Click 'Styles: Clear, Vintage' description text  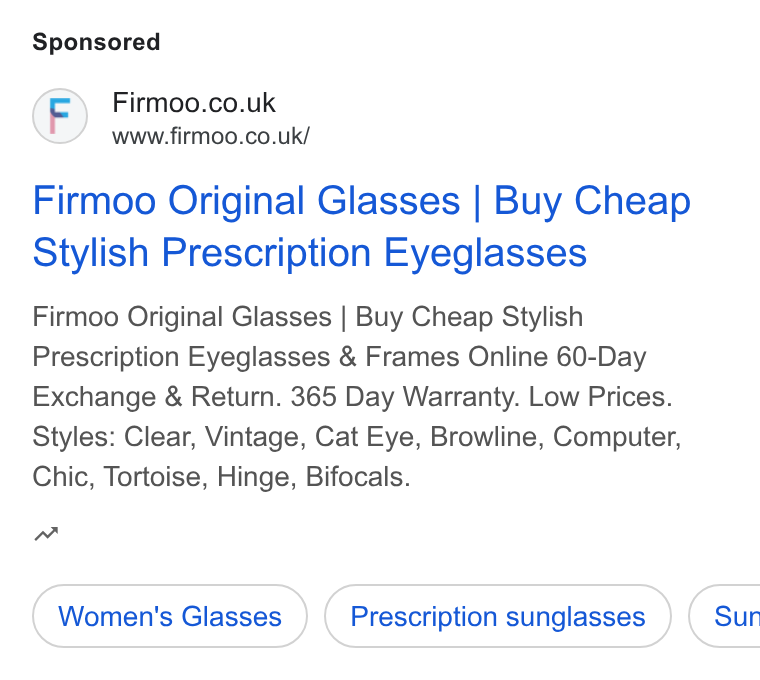[x=169, y=437]
